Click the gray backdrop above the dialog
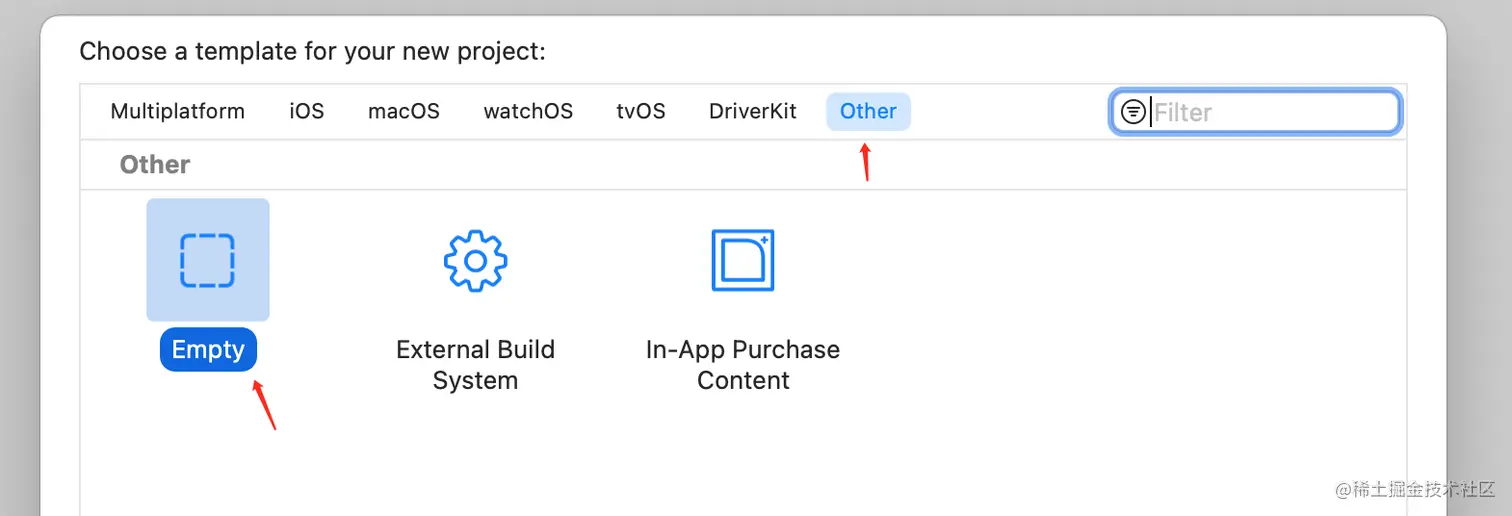This screenshot has height=516, width=1512. click(x=756, y=7)
